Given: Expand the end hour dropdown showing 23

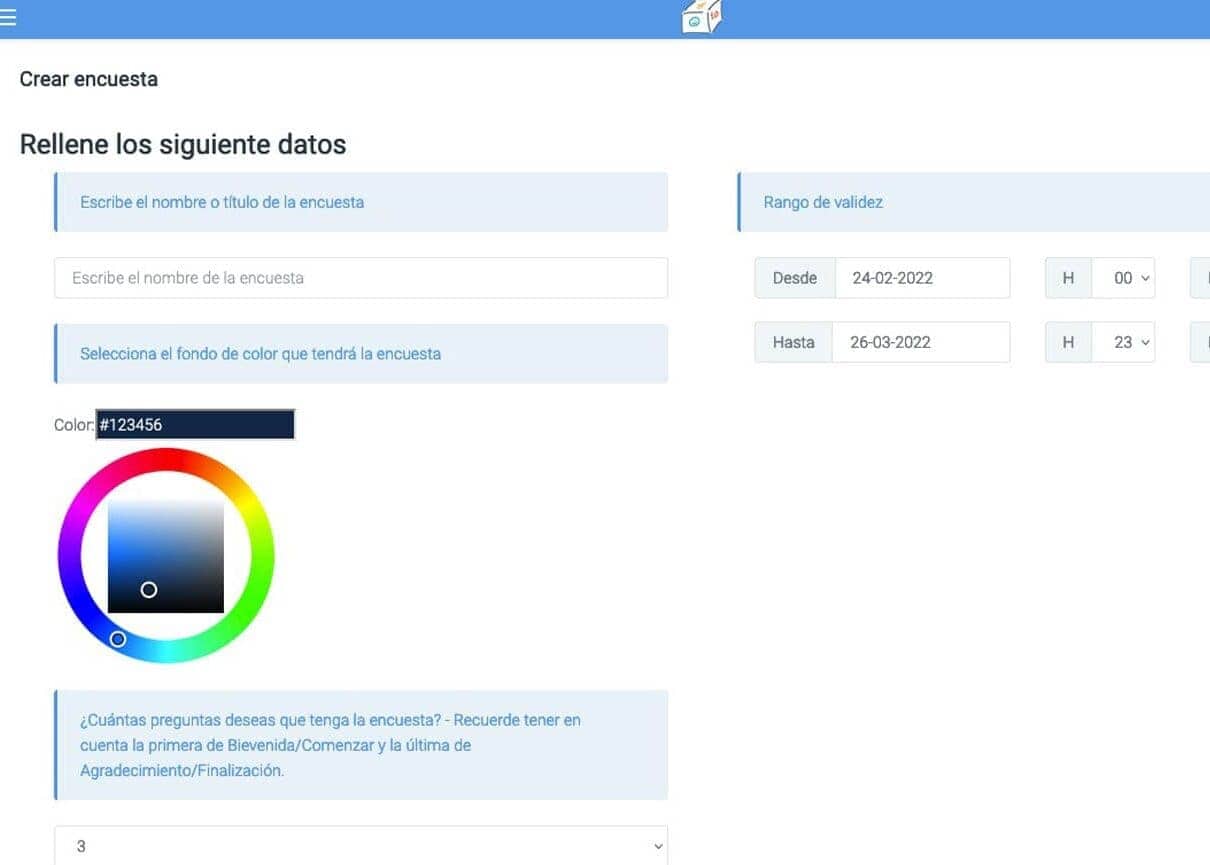Looking at the screenshot, I should [x=1124, y=342].
